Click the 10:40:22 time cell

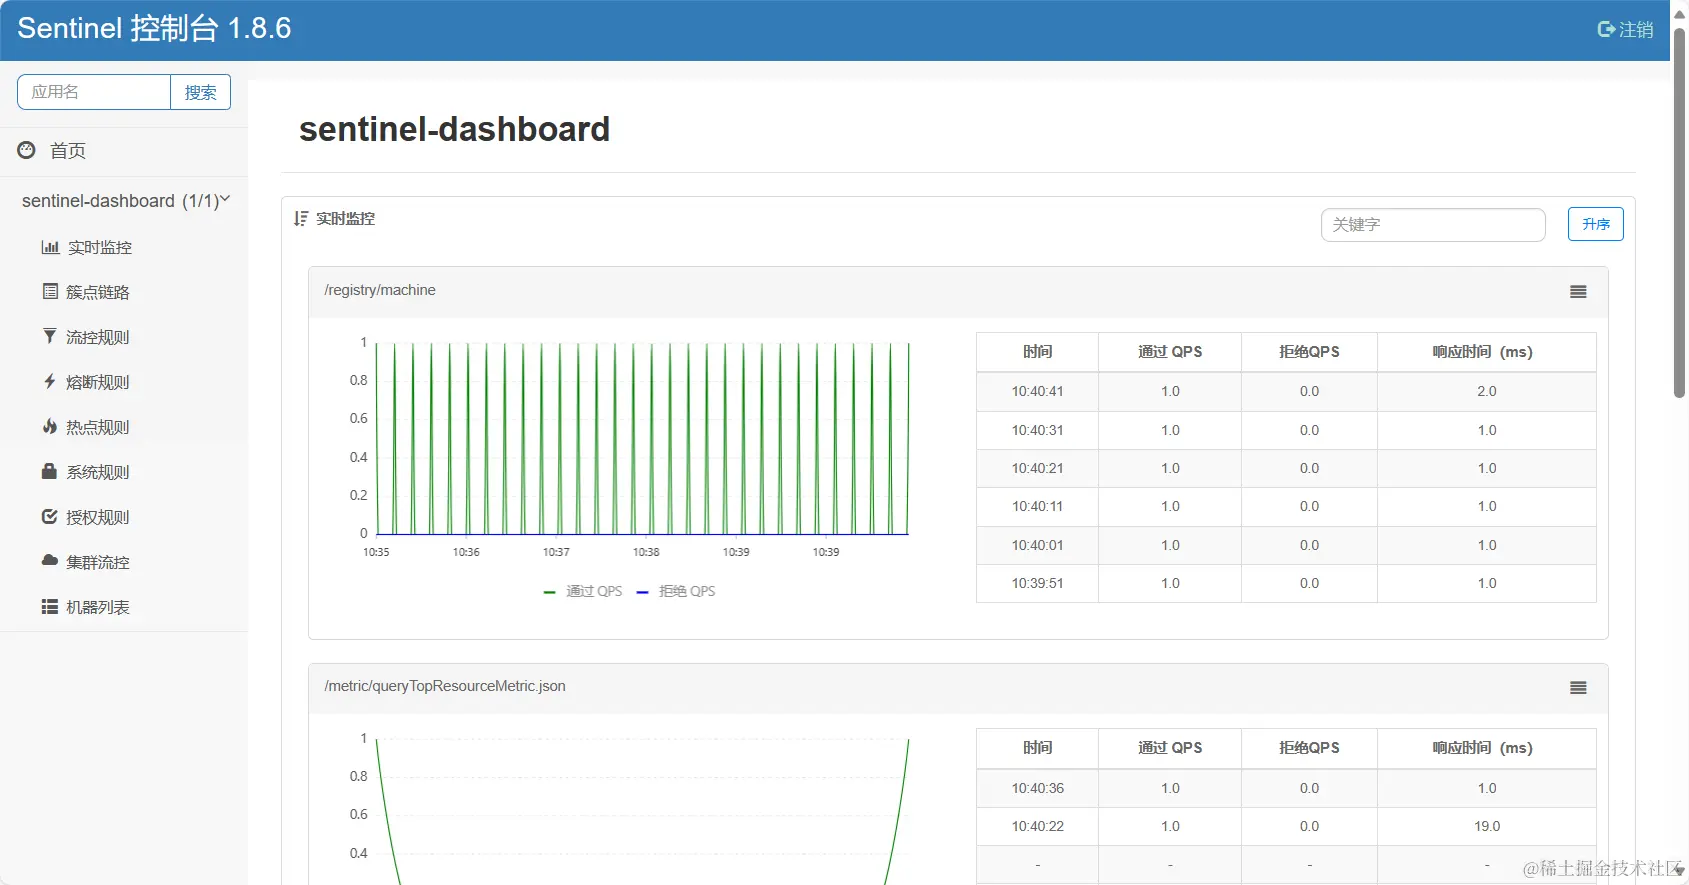1037,826
